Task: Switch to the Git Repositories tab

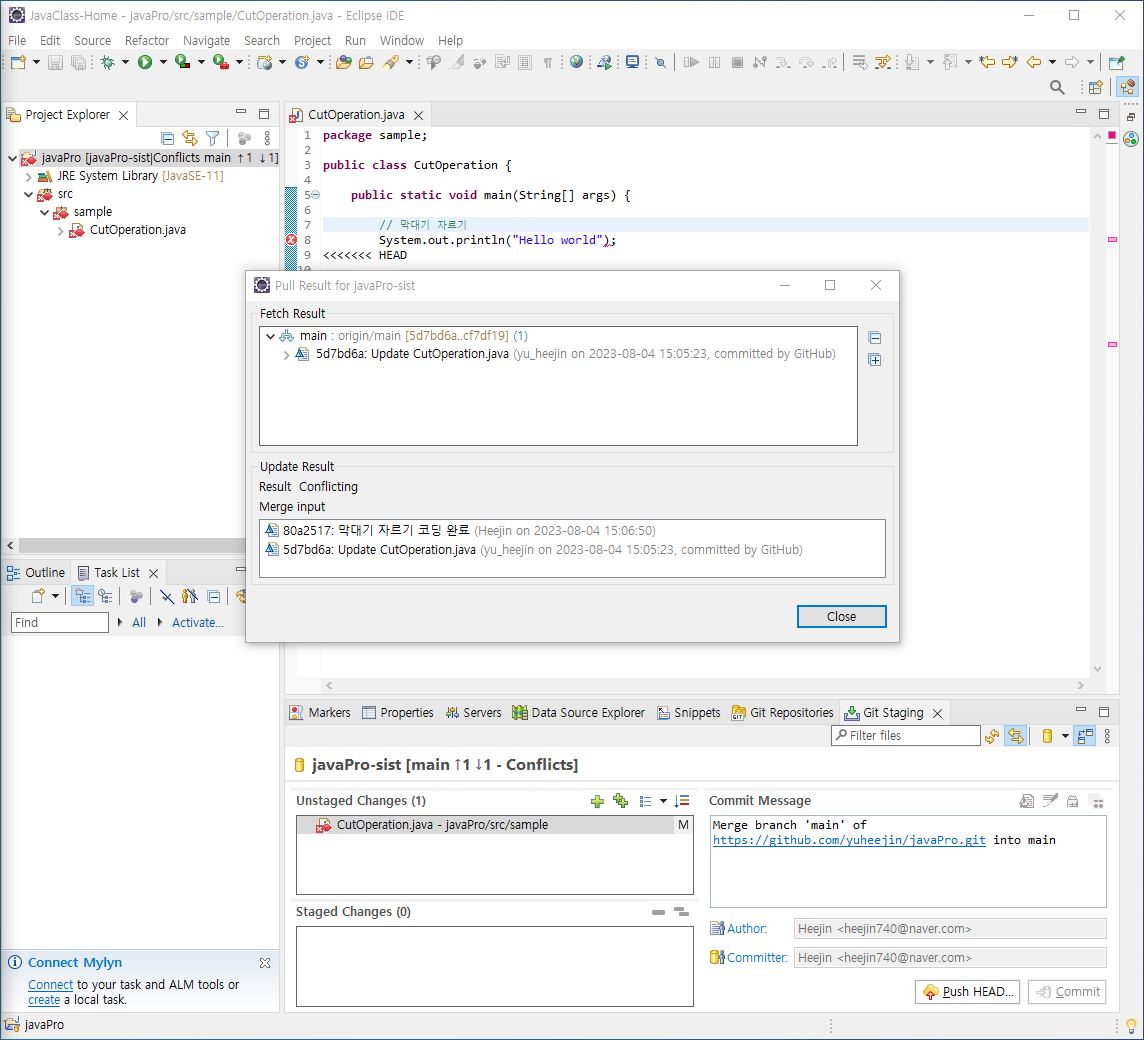Action: point(782,713)
